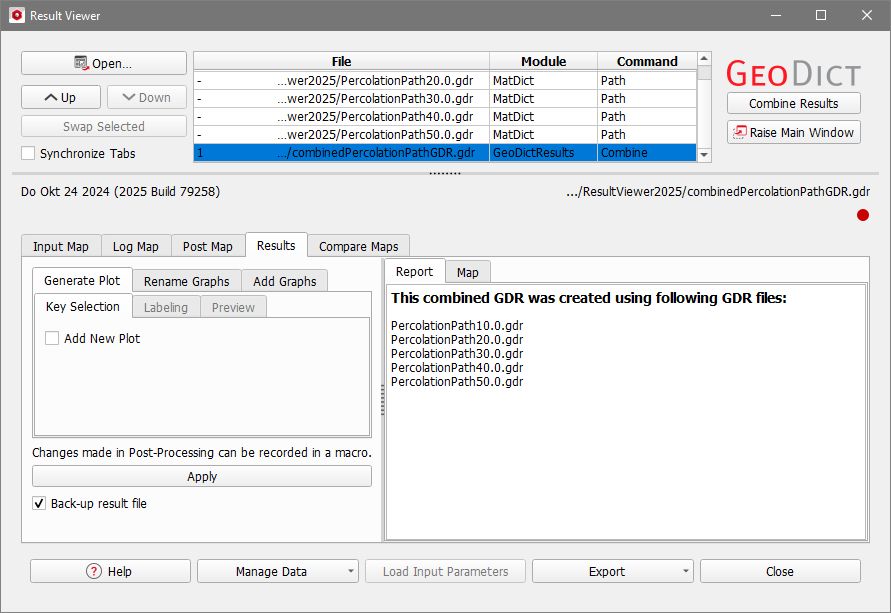Open the Export dropdown menu
Image resolution: width=891 pixels, height=613 pixels.
pos(612,571)
